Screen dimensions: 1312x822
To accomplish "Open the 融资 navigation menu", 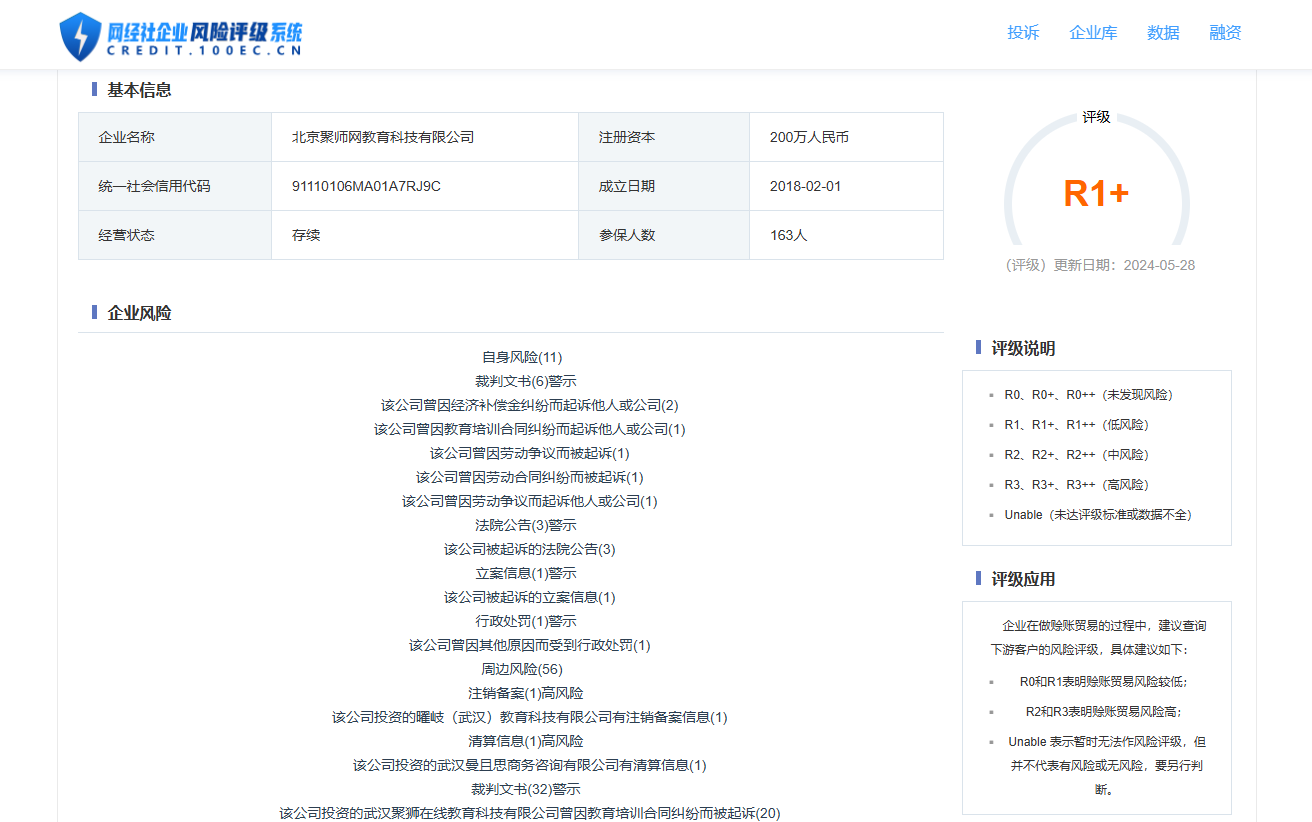I will tap(1225, 32).
